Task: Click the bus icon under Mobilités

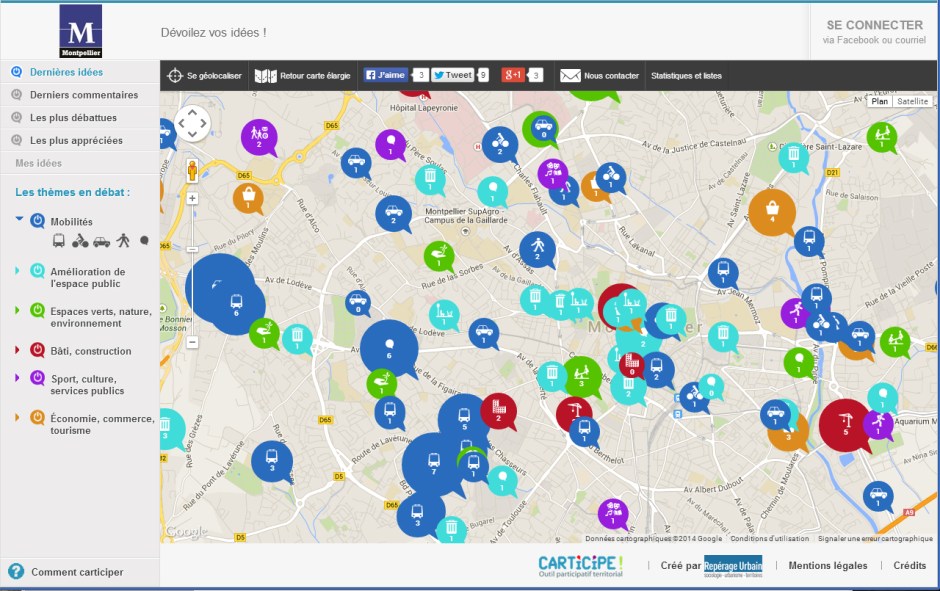Action: (59, 241)
